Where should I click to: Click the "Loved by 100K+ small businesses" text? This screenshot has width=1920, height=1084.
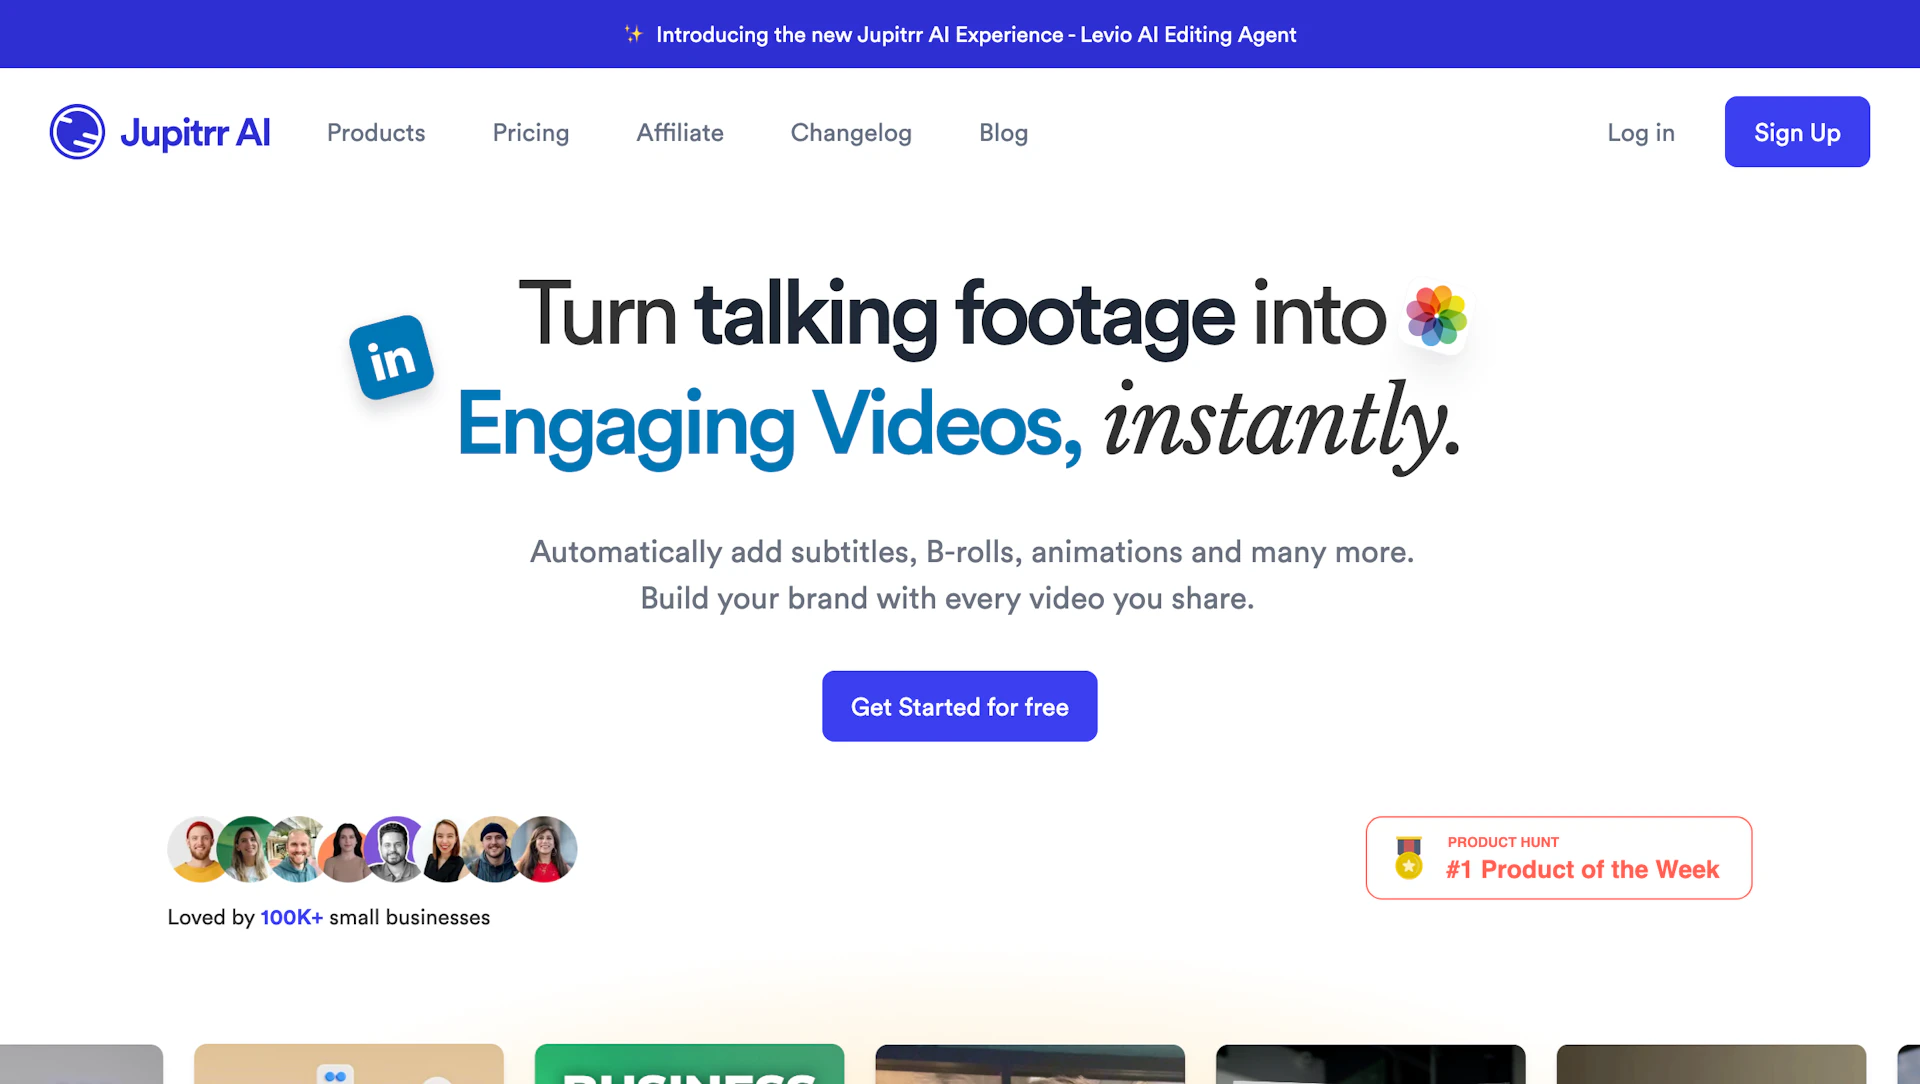click(x=329, y=917)
